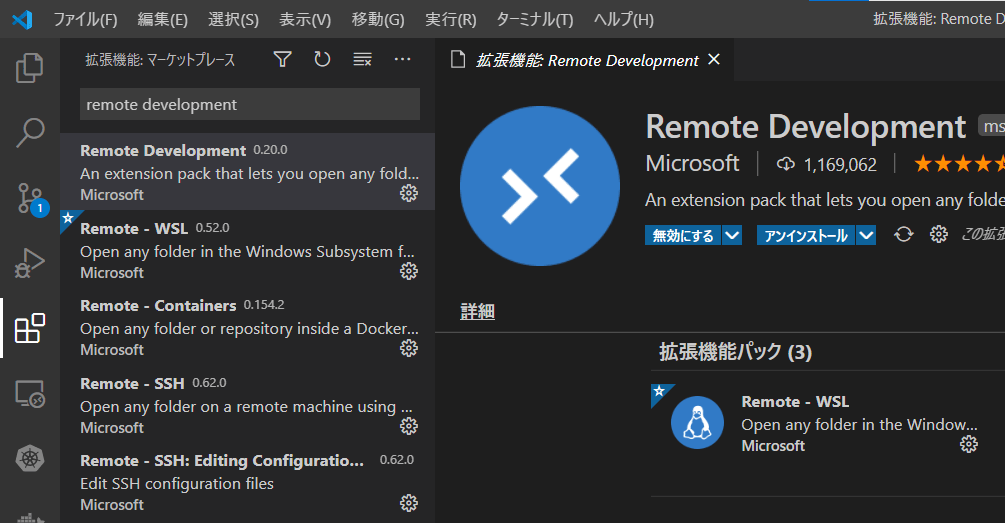Screen dimensions: 1005x523
Task: Open gear menu for SSH Editing Configuration
Action: pos(409,503)
